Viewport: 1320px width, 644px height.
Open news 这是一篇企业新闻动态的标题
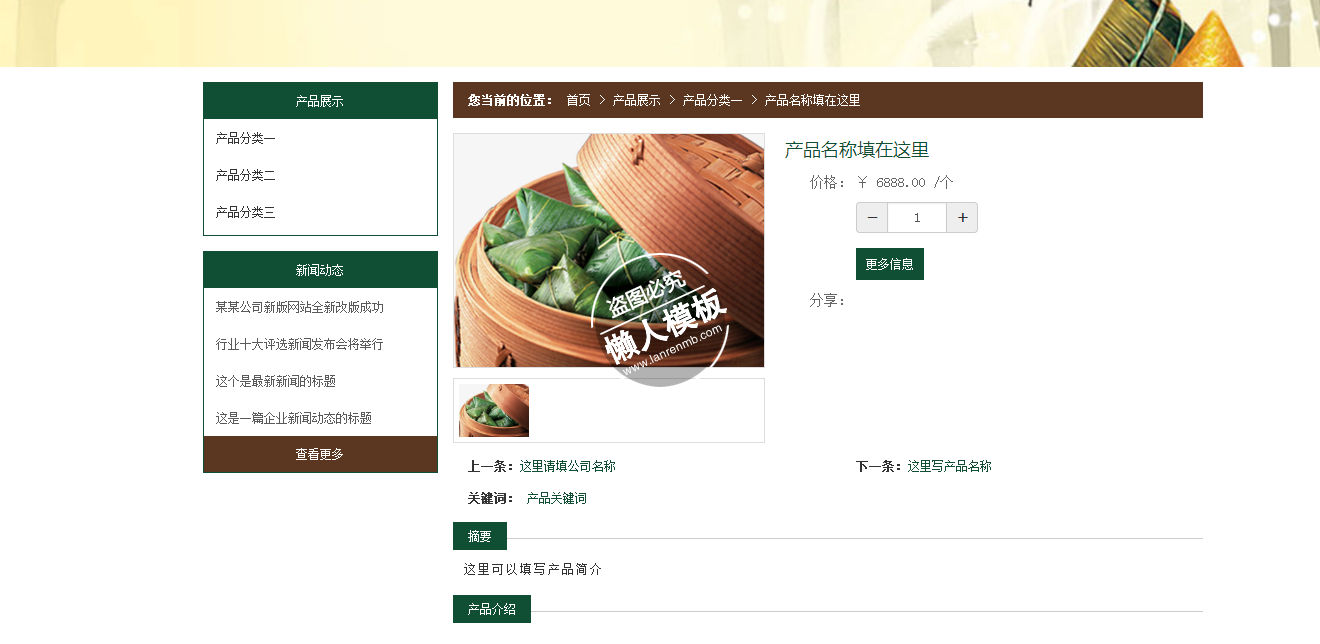coord(293,418)
